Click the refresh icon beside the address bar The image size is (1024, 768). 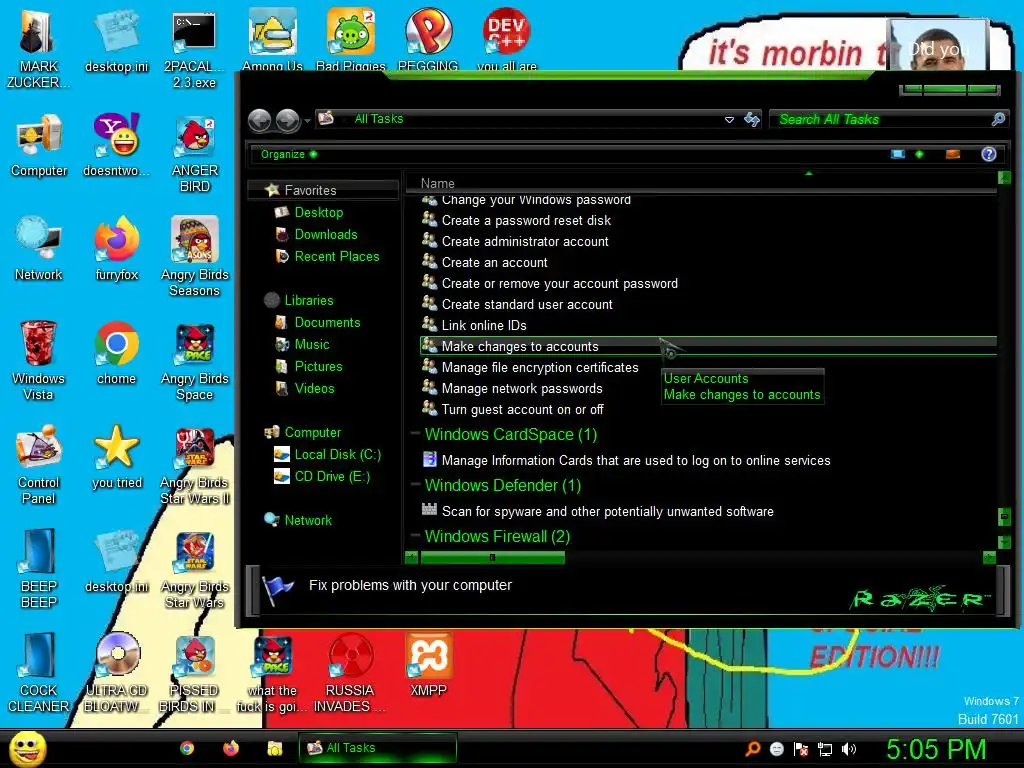tap(752, 120)
